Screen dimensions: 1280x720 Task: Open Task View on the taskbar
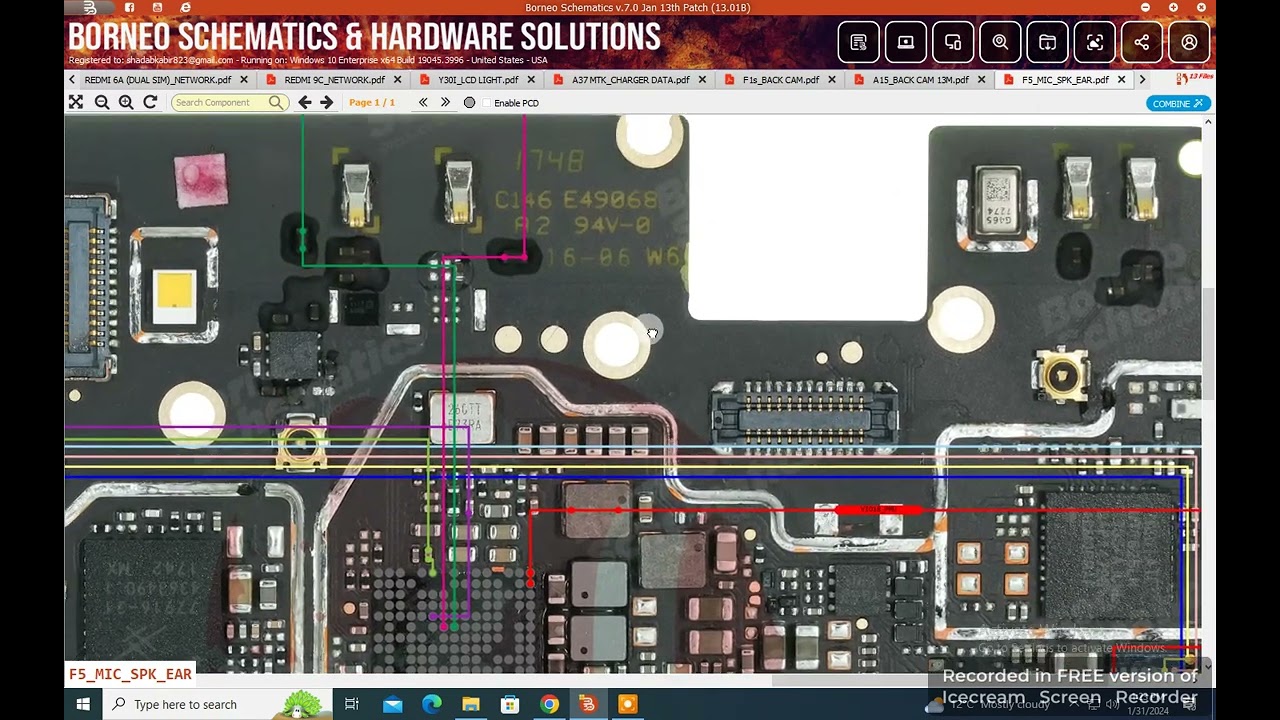tap(351, 704)
